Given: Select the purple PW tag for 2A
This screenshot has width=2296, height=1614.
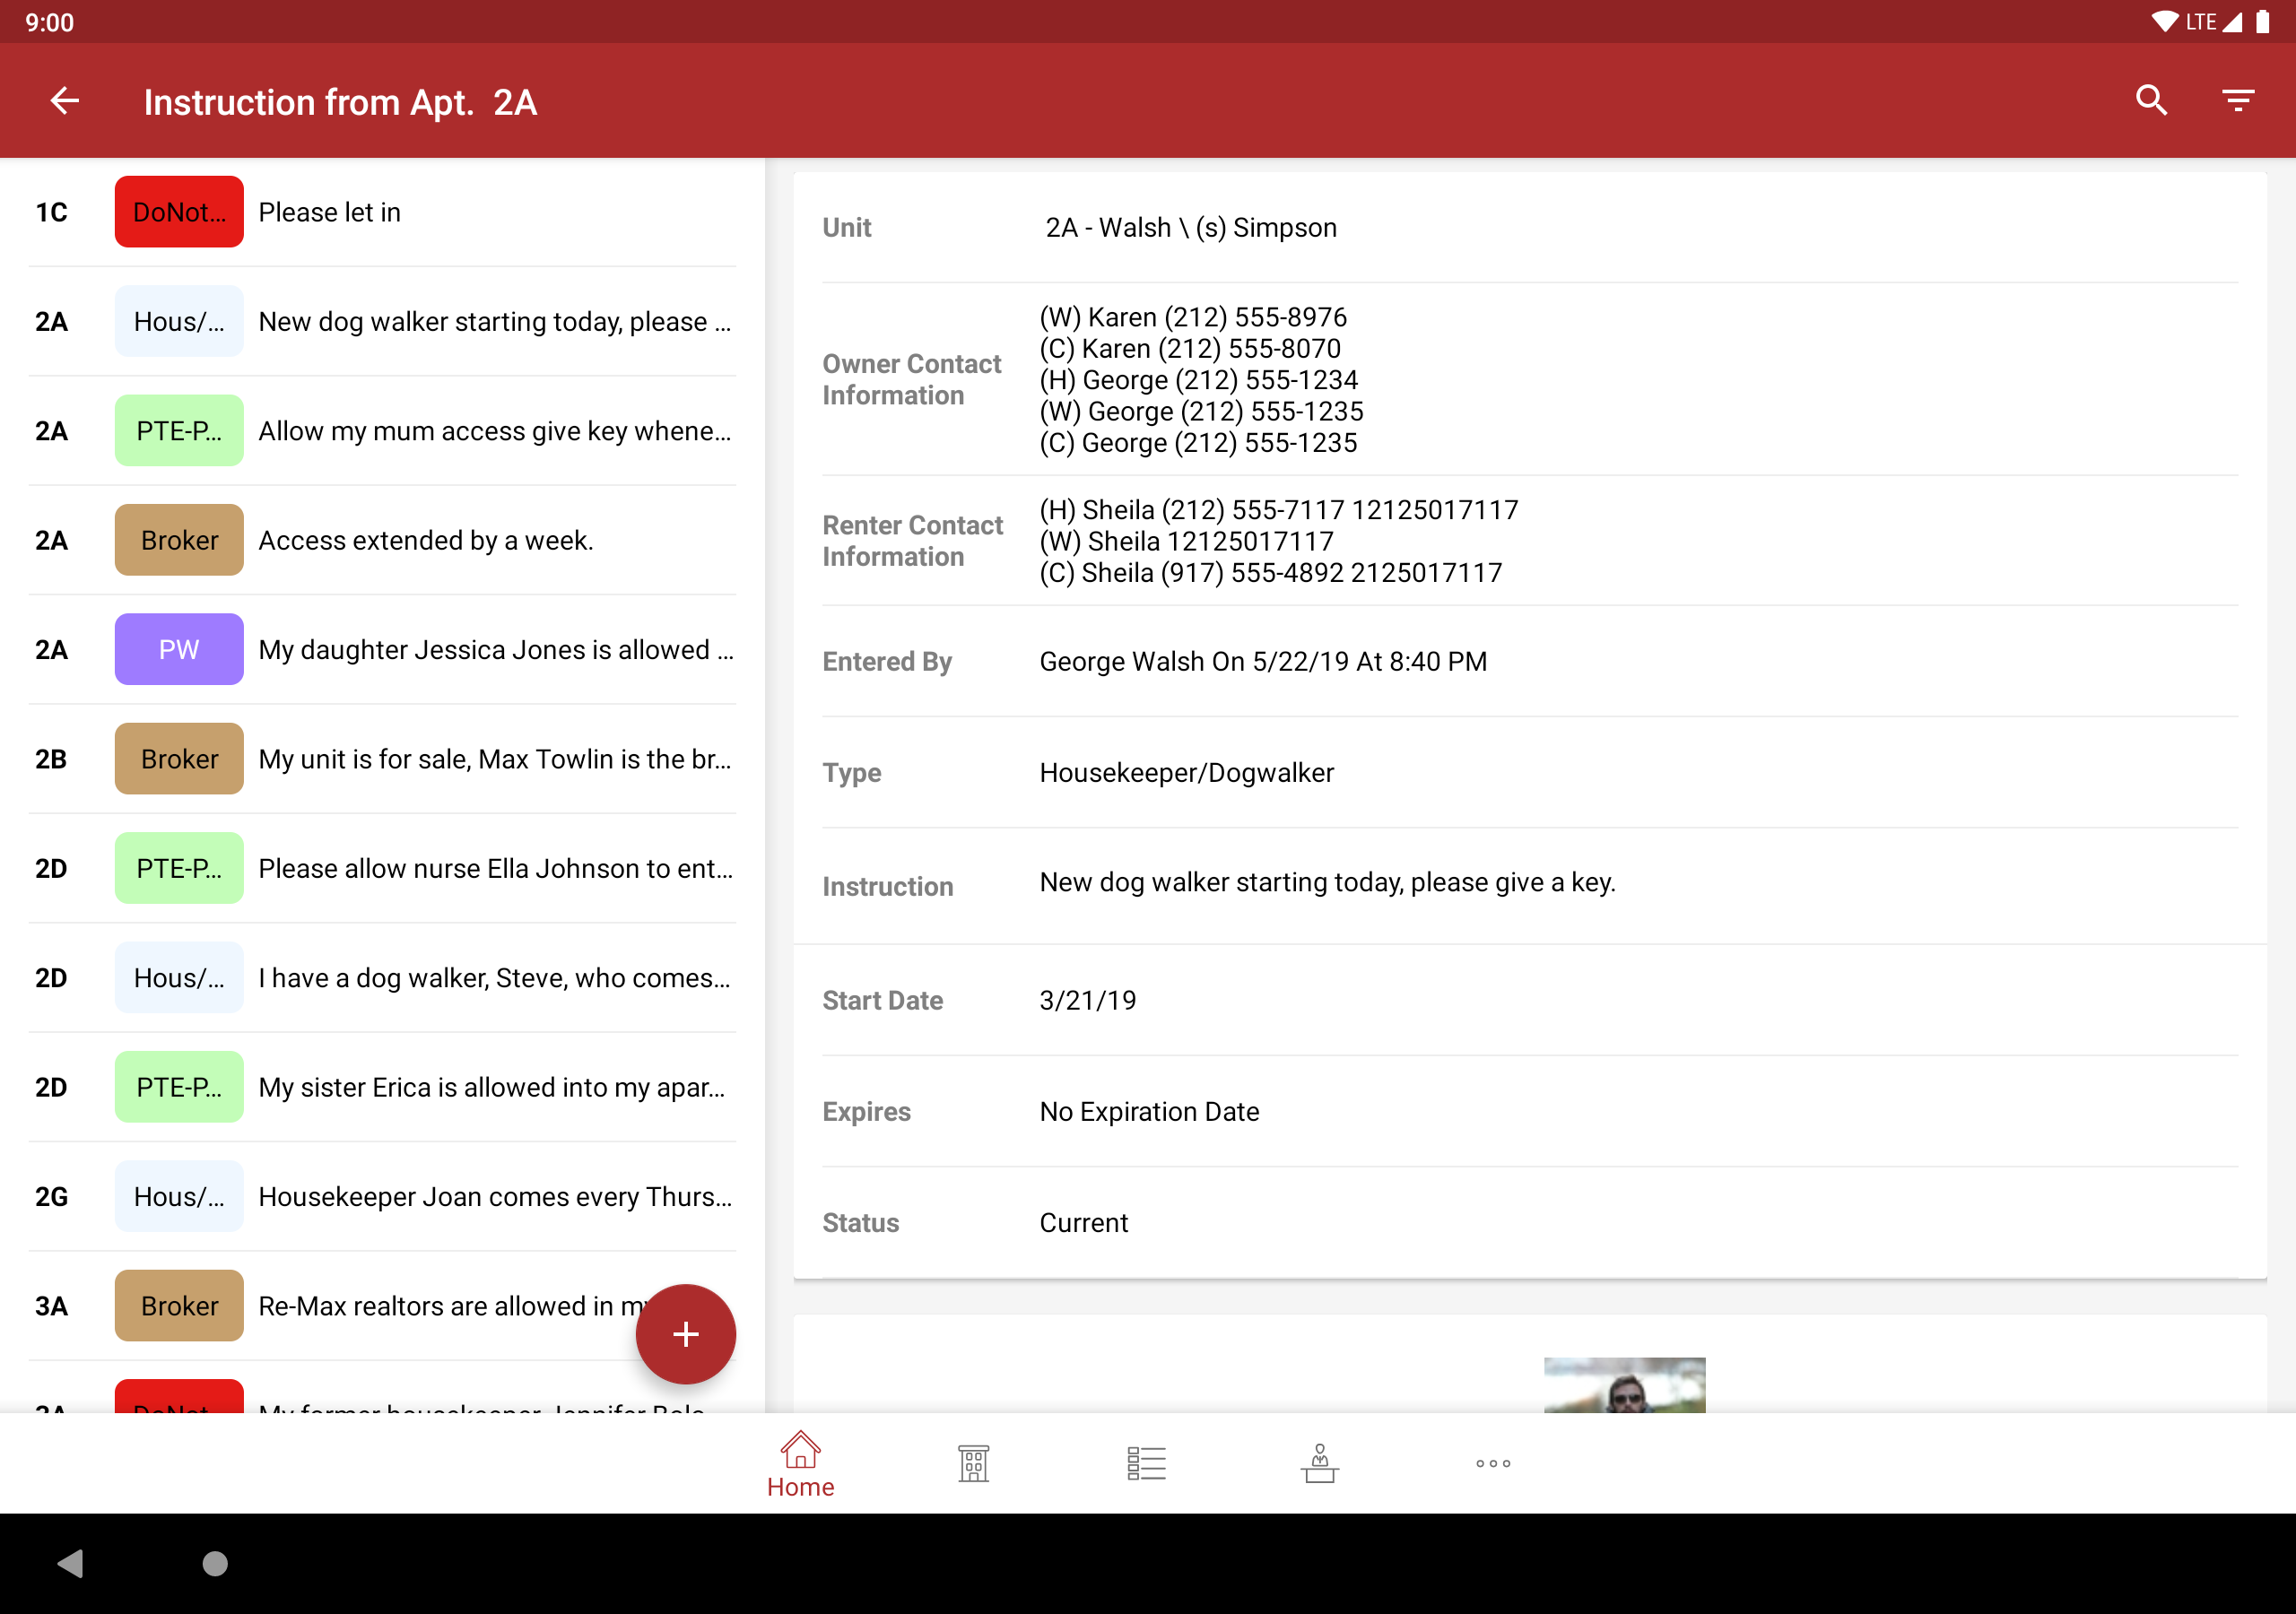Looking at the screenshot, I should click(179, 649).
